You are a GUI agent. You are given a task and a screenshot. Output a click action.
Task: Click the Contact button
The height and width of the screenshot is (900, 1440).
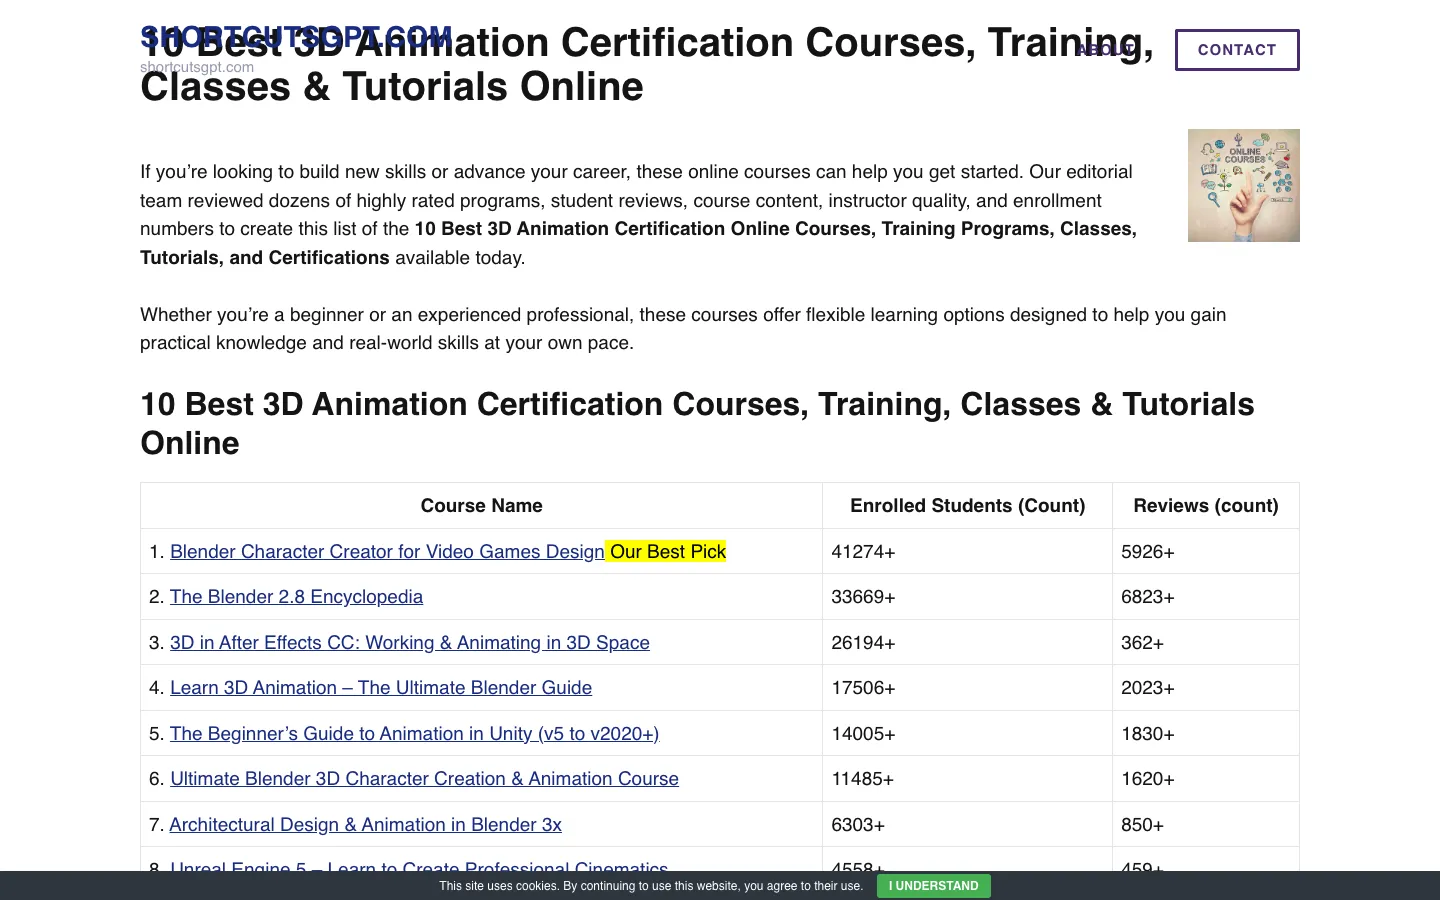coord(1237,50)
